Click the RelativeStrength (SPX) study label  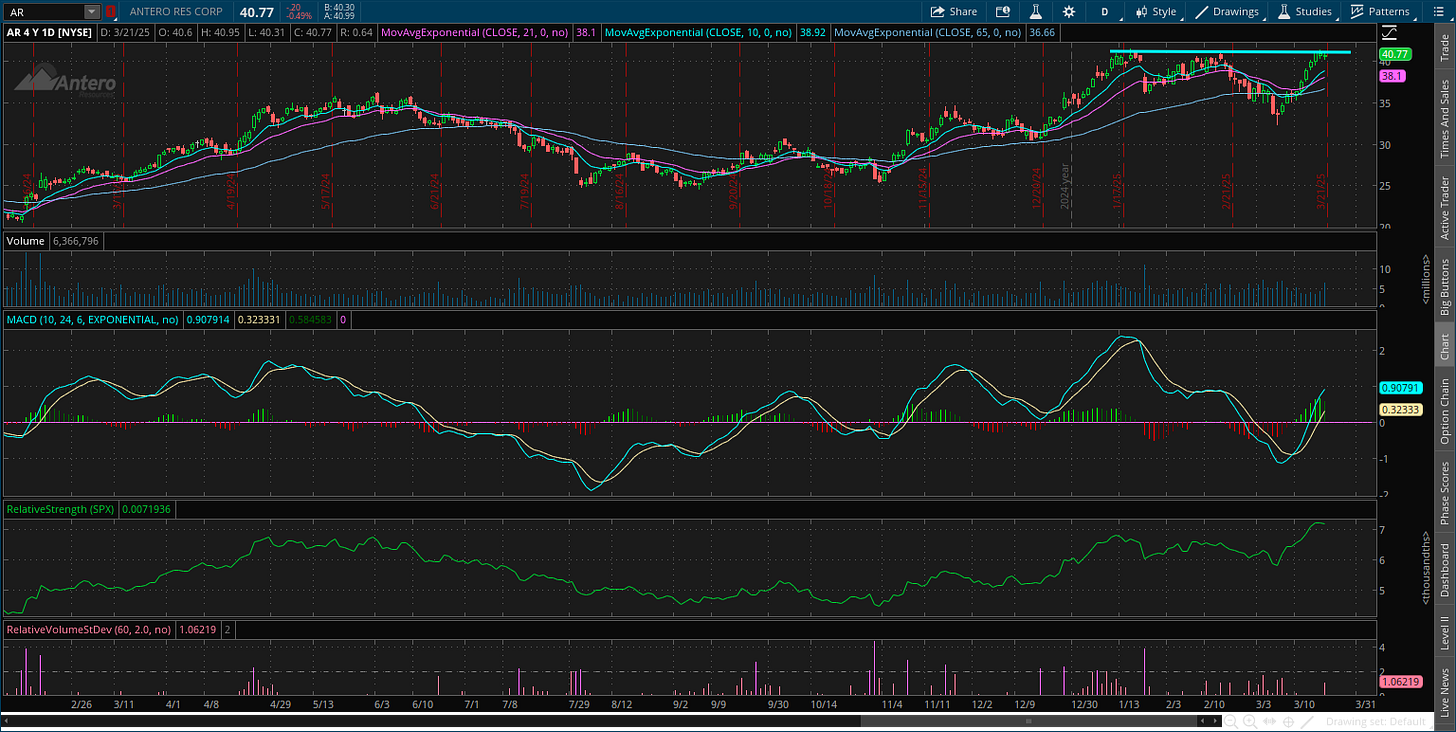click(60, 509)
